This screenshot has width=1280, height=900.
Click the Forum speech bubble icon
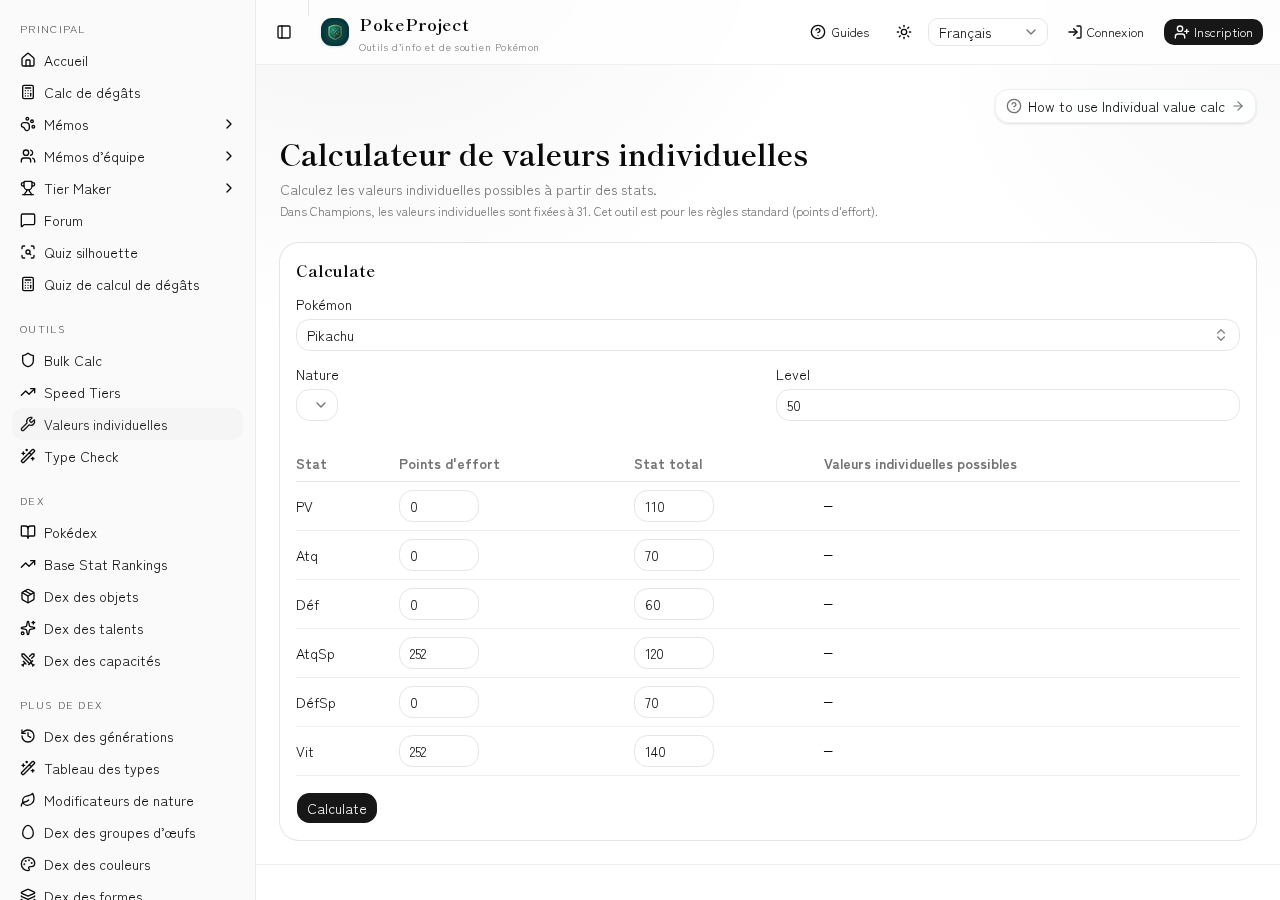tap(28, 221)
